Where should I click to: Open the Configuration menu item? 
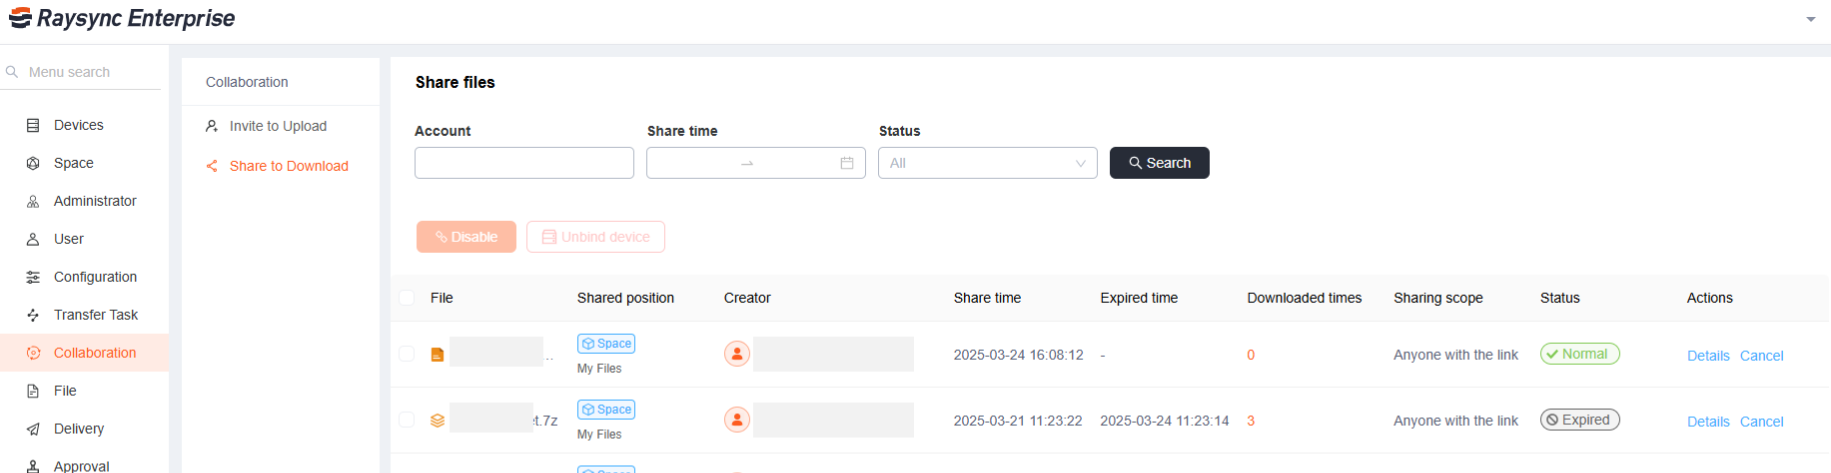[x=84, y=277]
